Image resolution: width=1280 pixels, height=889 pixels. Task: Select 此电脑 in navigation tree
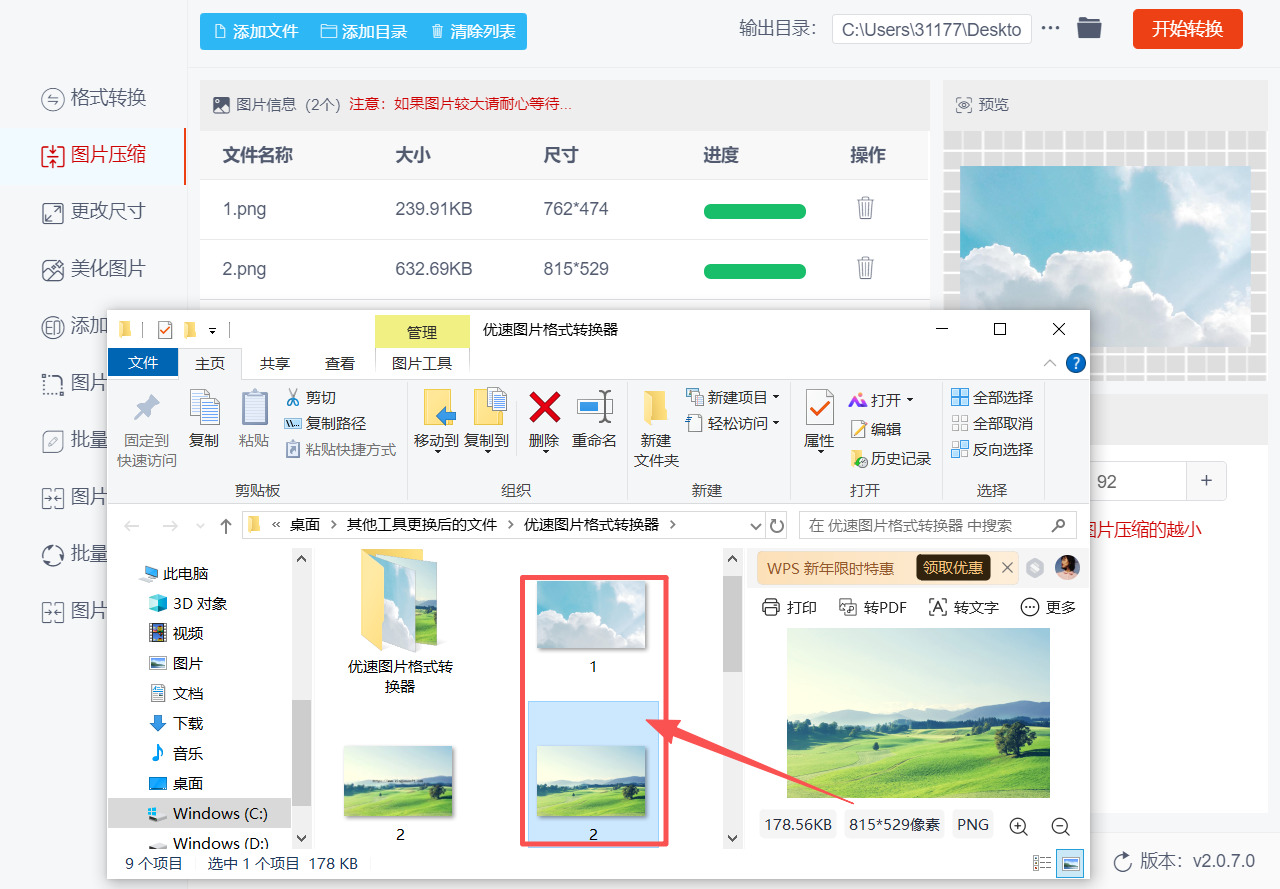(175, 574)
